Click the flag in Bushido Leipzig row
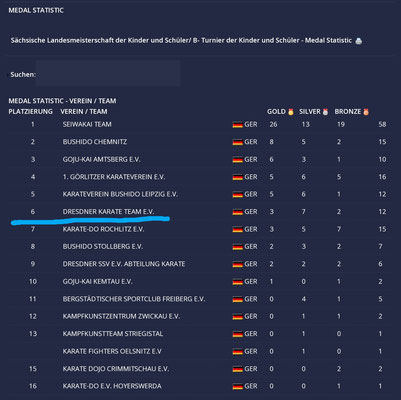This screenshot has width=401, height=400. (x=238, y=194)
